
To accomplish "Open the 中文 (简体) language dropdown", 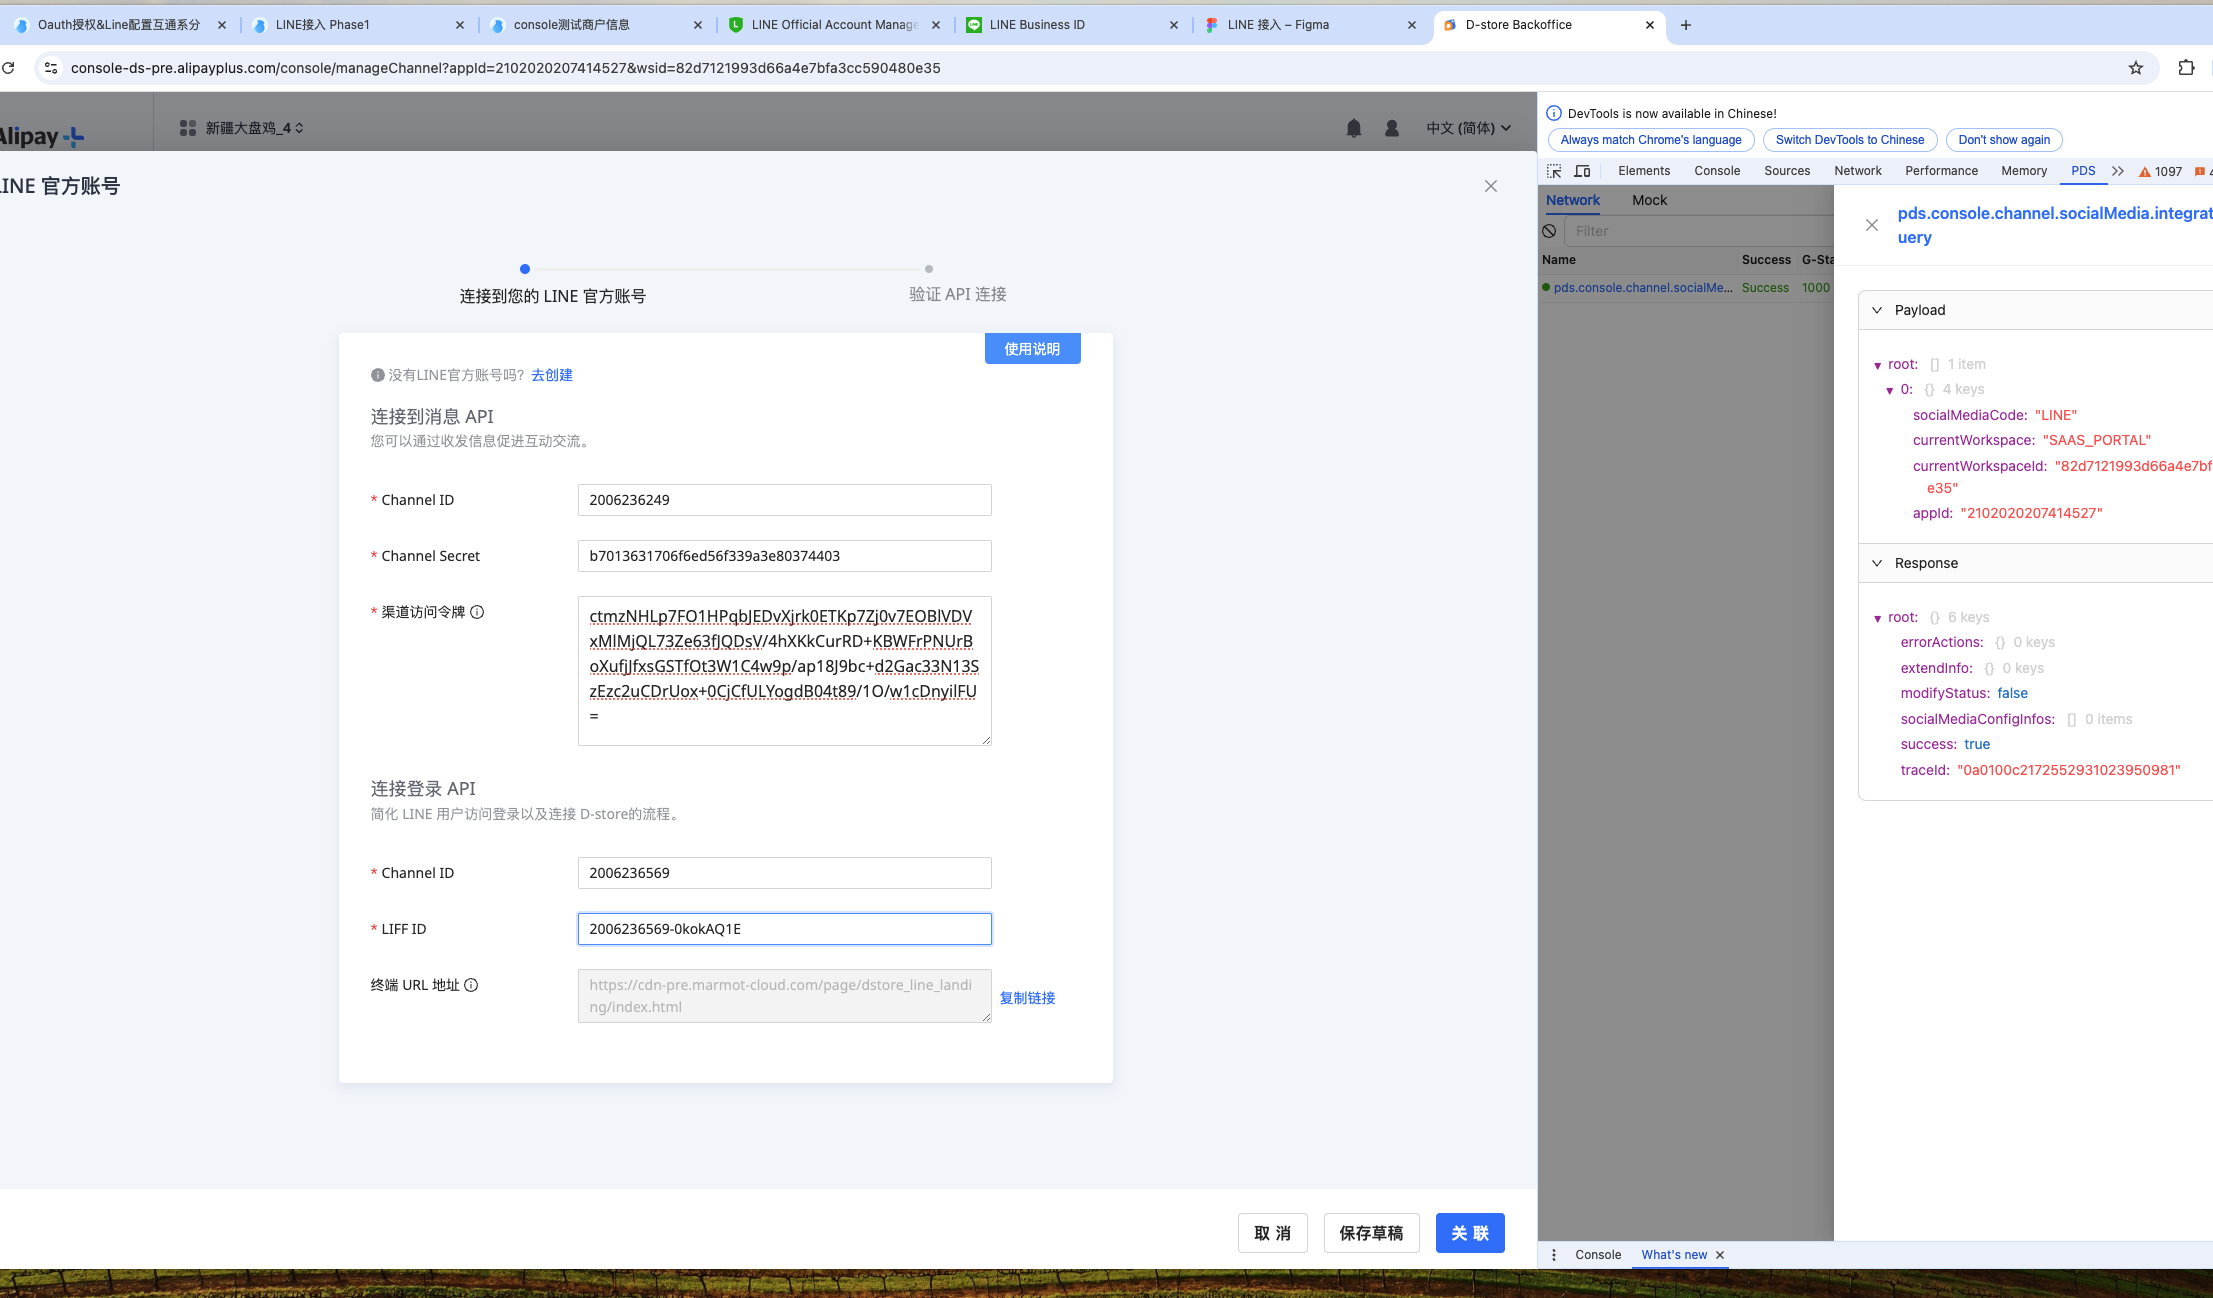I will point(1467,128).
